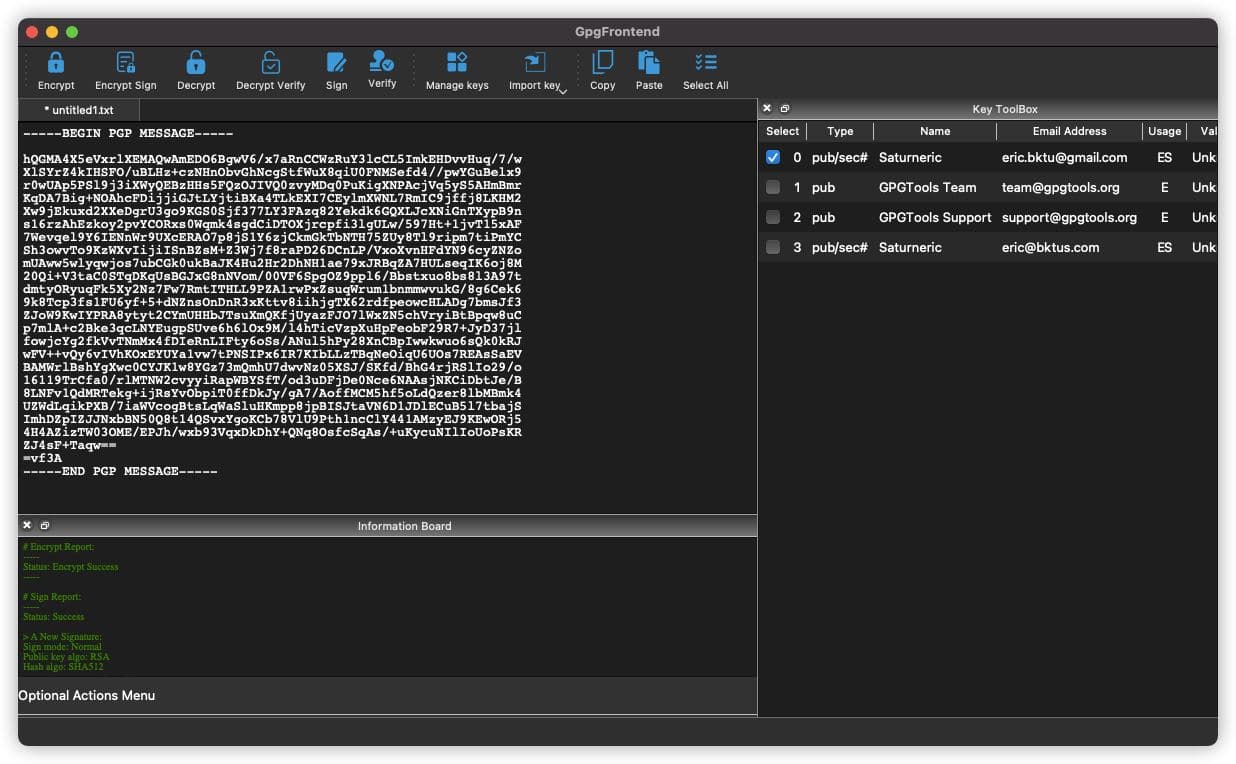Image resolution: width=1236 pixels, height=764 pixels.
Task: Float the Information Board panel
Action: pyautogui.click(x=45, y=525)
